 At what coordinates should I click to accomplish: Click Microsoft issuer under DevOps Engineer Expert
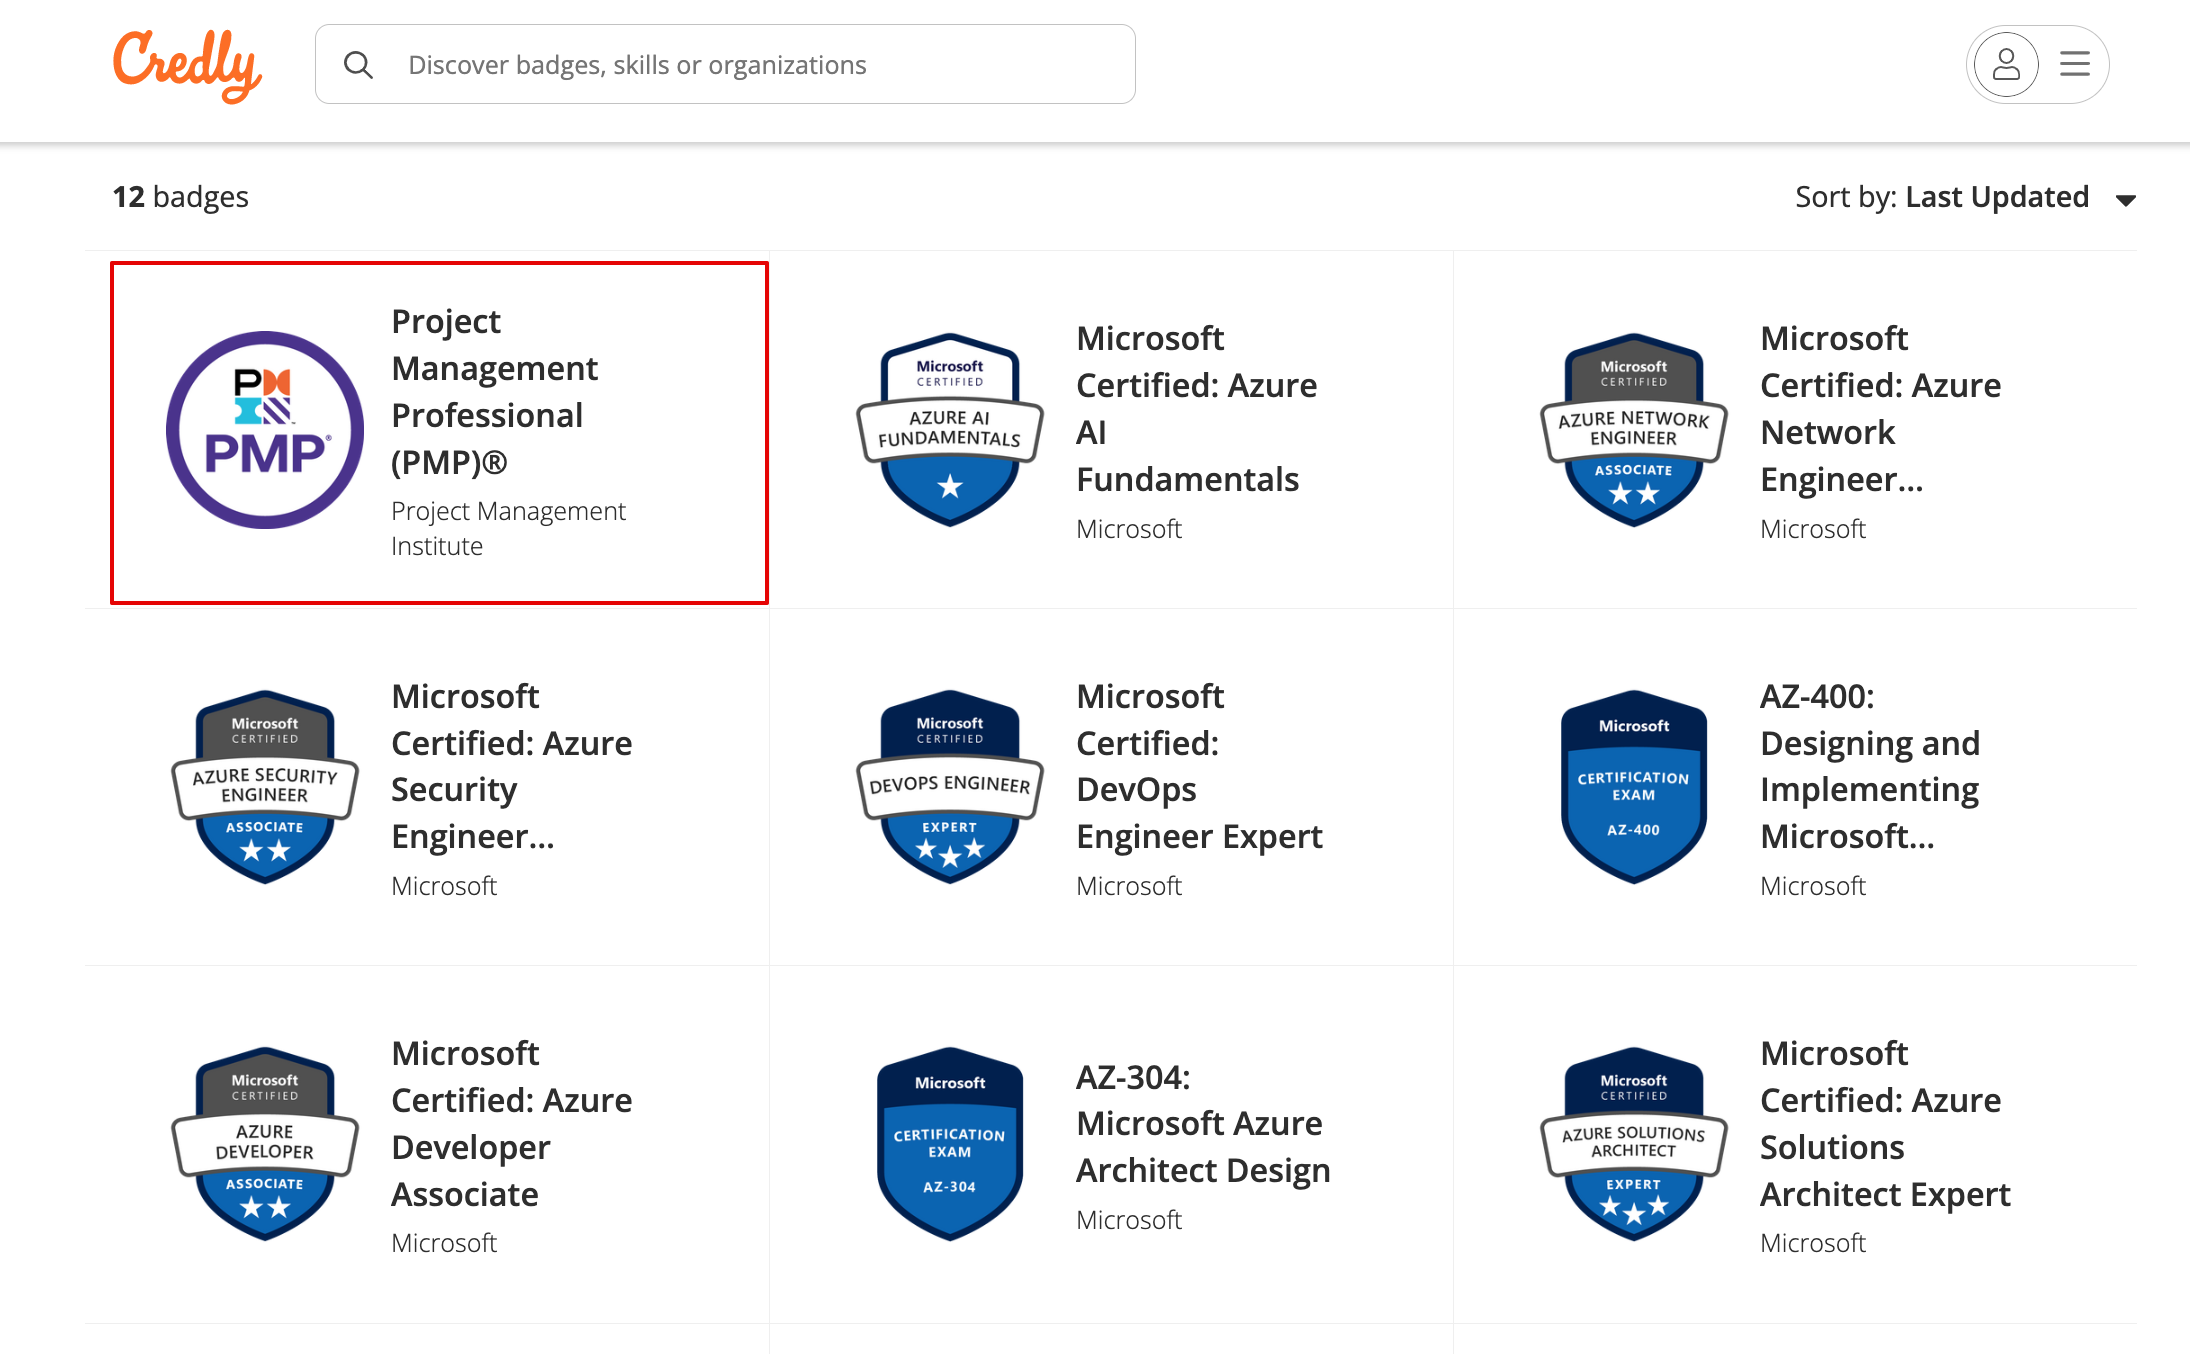click(1129, 886)
